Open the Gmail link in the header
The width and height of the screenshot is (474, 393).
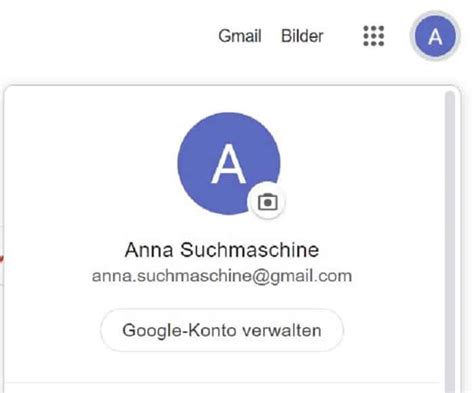click(x=240, y=36)
